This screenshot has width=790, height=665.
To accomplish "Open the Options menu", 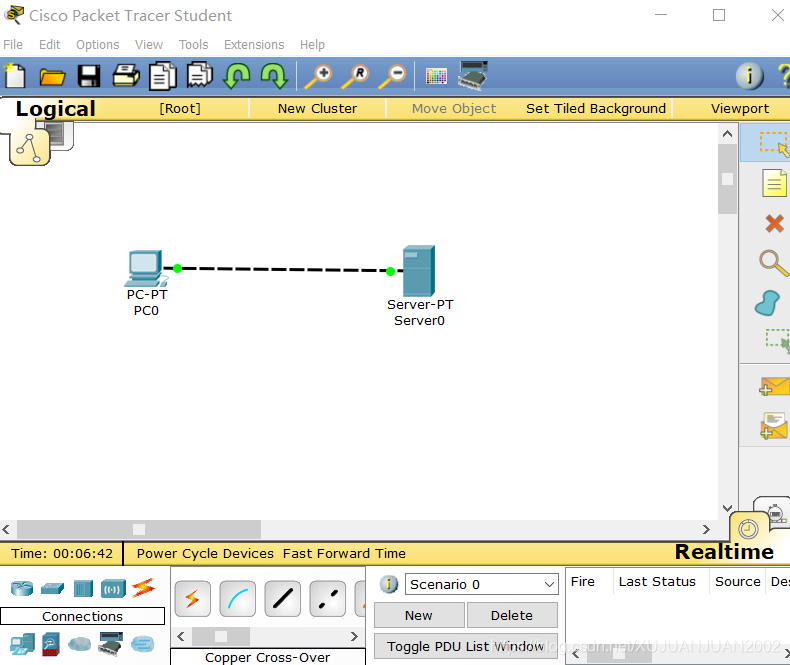I will click(98, 45).
